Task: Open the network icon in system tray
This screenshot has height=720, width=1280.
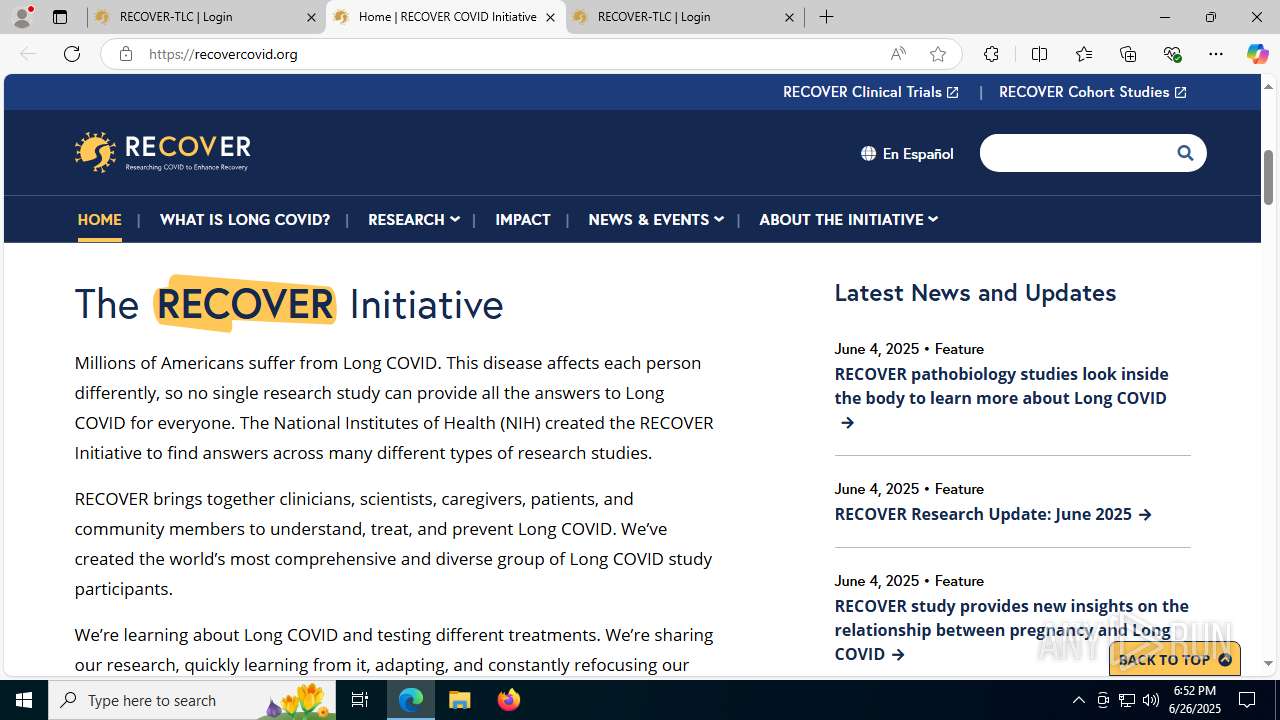Action: point(1127,700)
